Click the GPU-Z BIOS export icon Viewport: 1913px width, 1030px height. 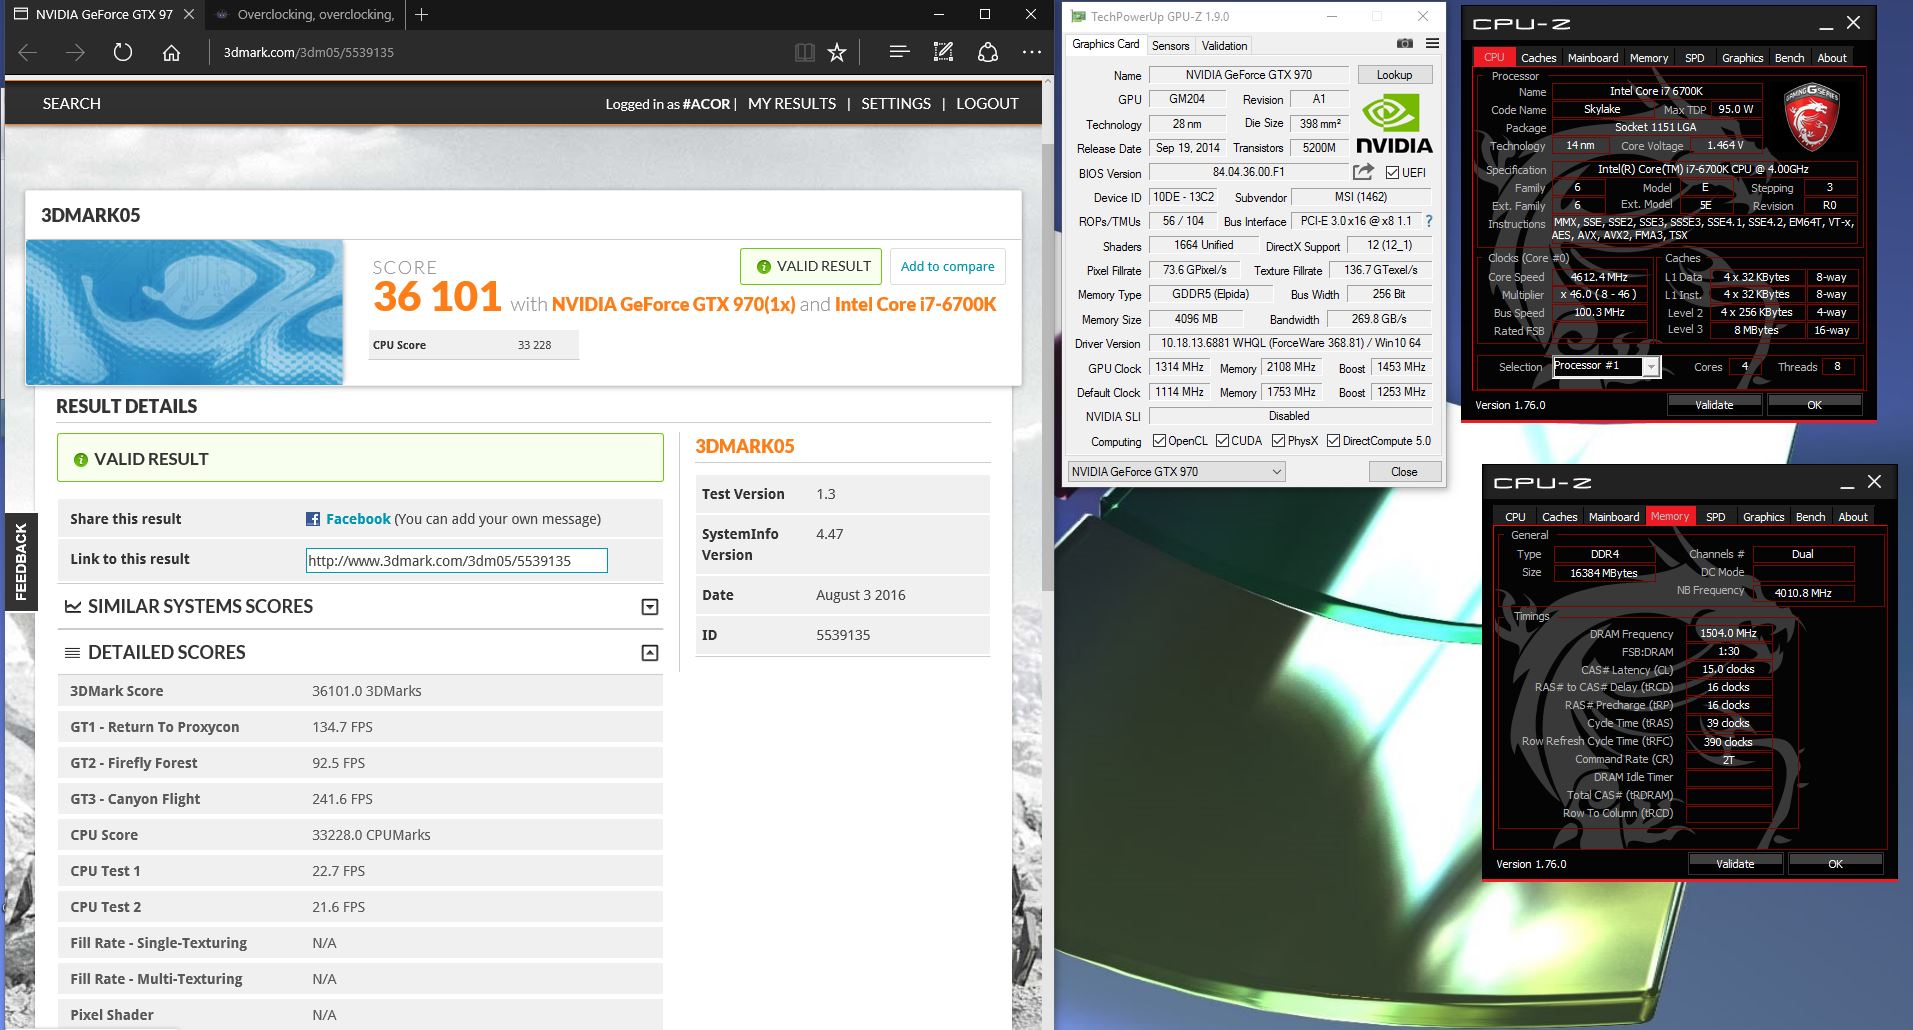pos(1363,172)
